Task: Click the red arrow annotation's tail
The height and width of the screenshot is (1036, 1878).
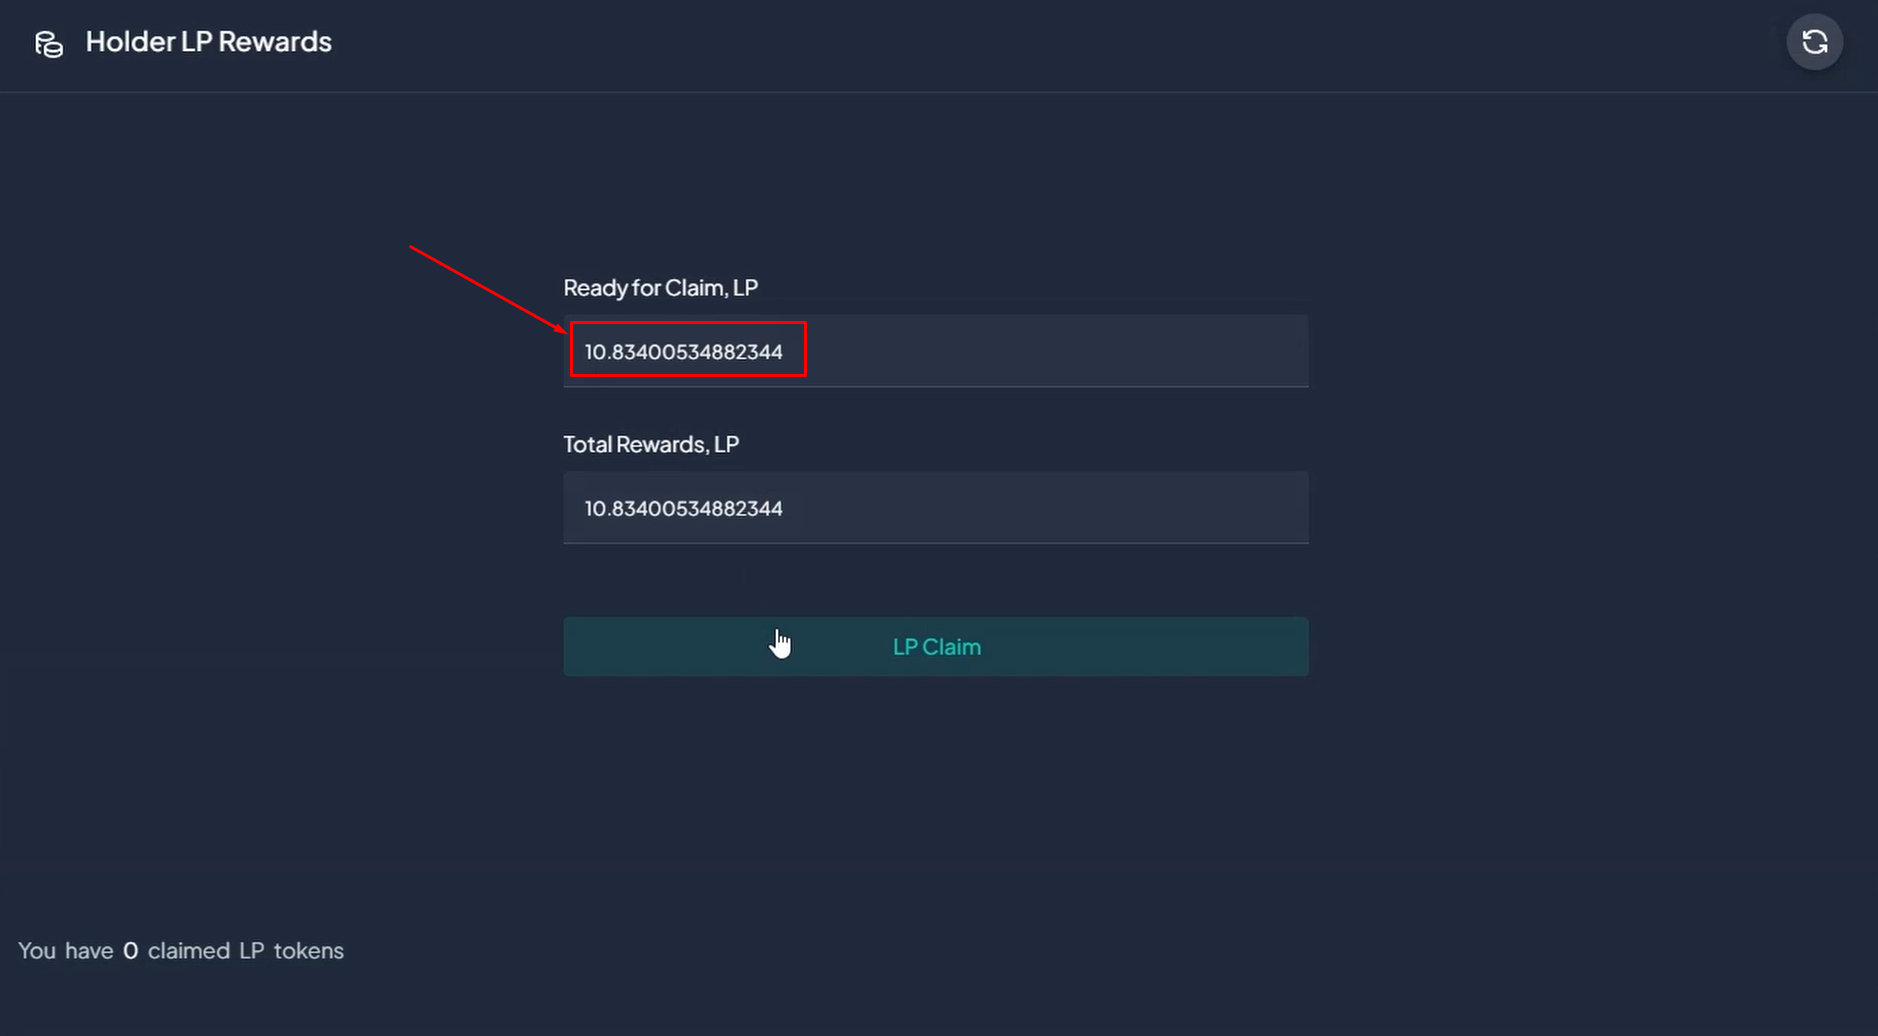Action: click(x=413, y=247)
